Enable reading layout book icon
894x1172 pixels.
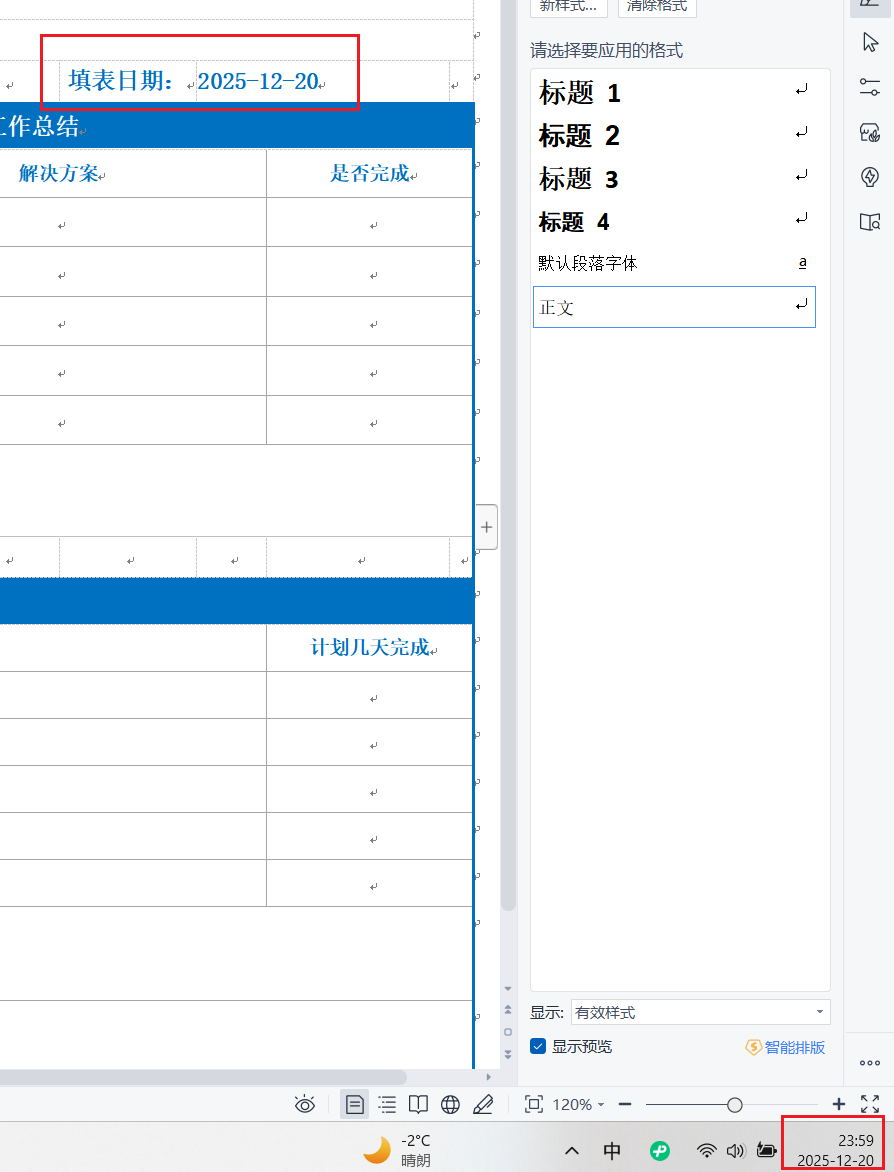click(x=419, y=1104)
